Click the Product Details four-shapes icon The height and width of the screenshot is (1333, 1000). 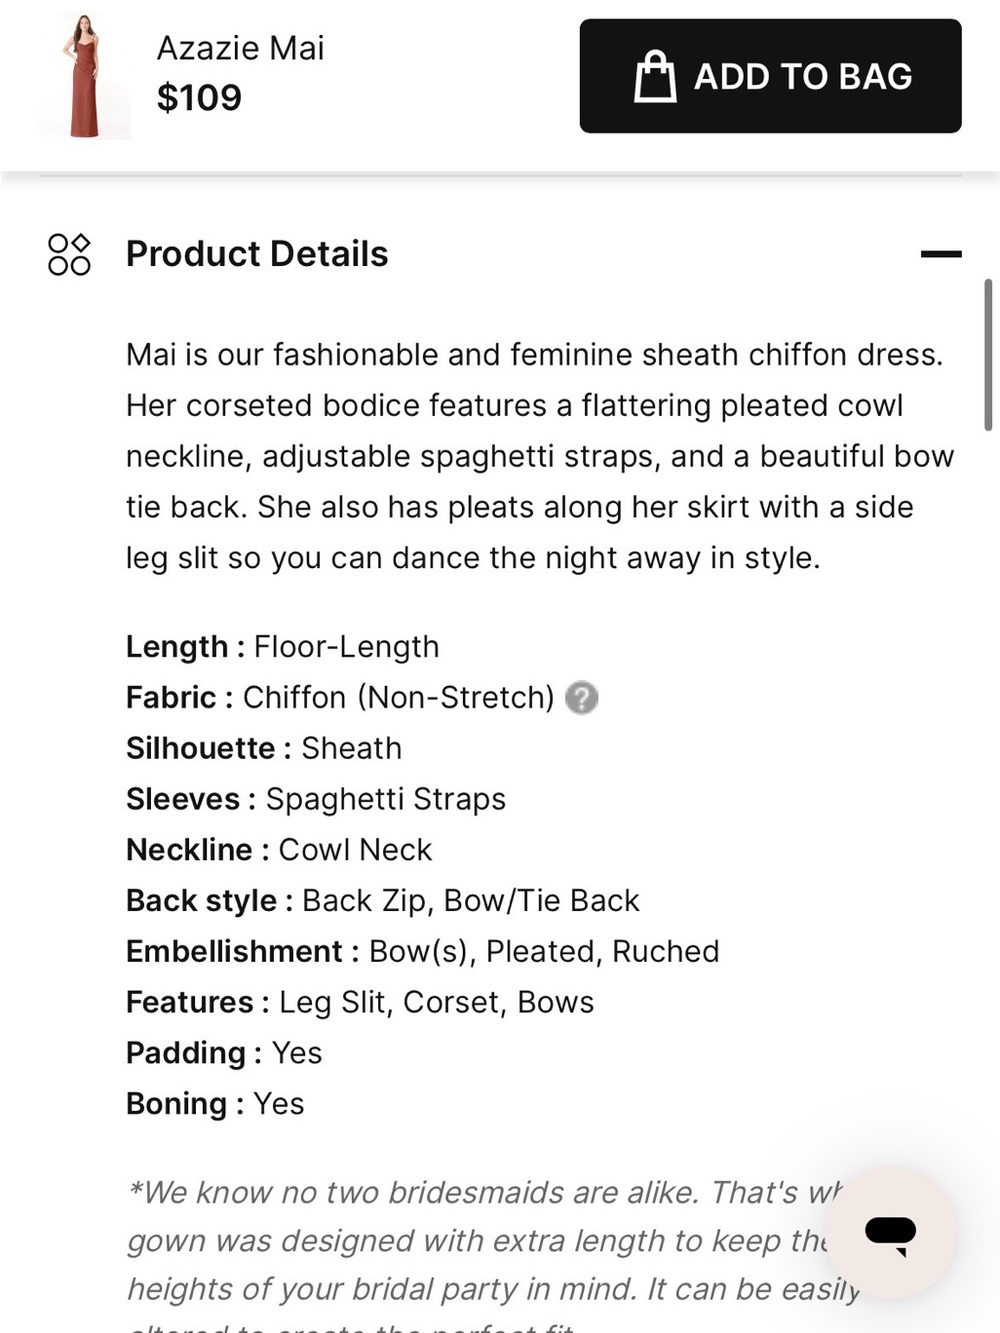coord(69,254)
